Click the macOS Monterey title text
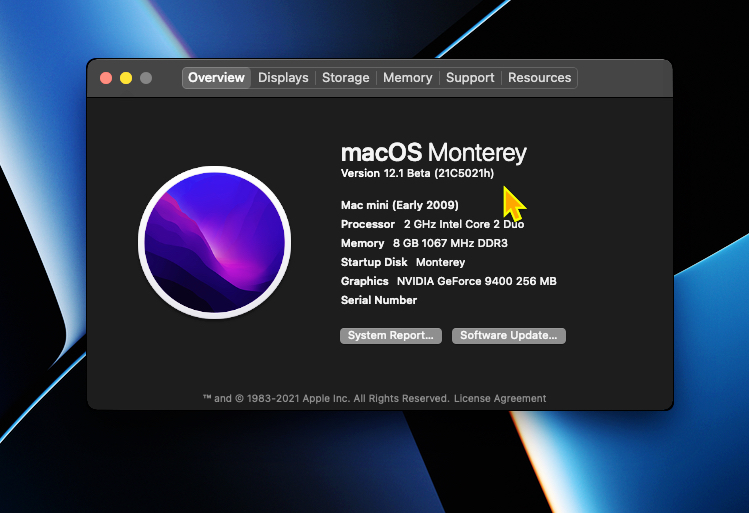Image resolution: width=749 pixels, height=513 pixels. (x=434, y=152)
